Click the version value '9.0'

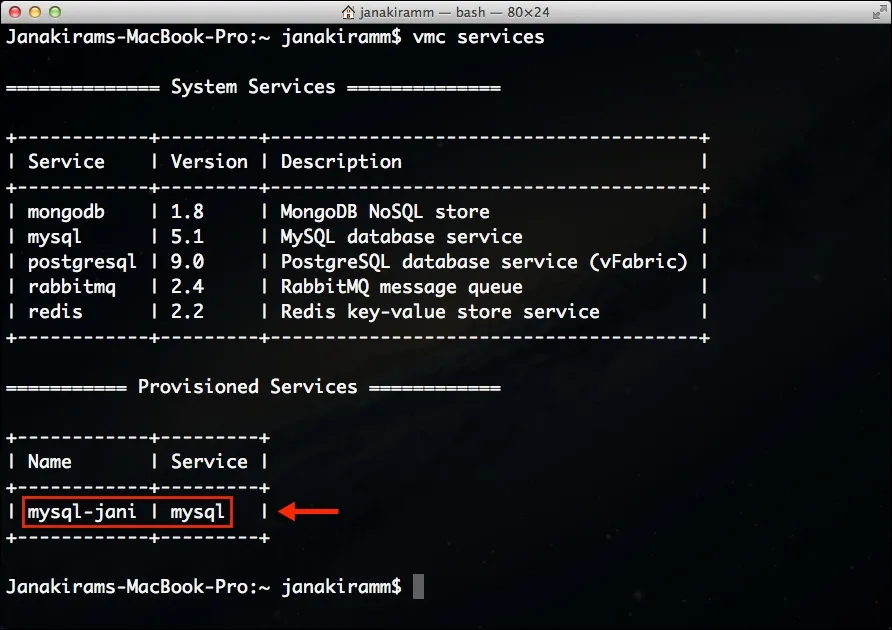click(x=188, y=262)
